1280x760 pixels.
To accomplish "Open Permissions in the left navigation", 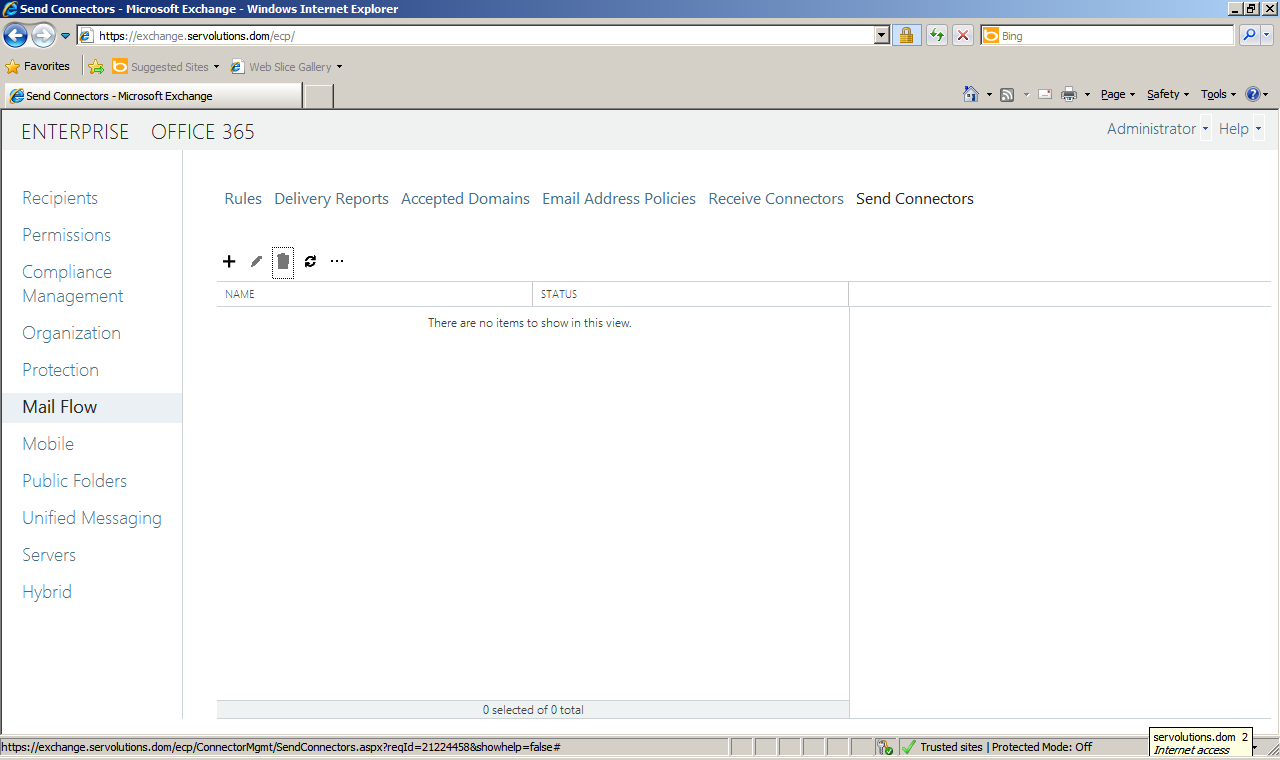I will [x=66, y=235].
